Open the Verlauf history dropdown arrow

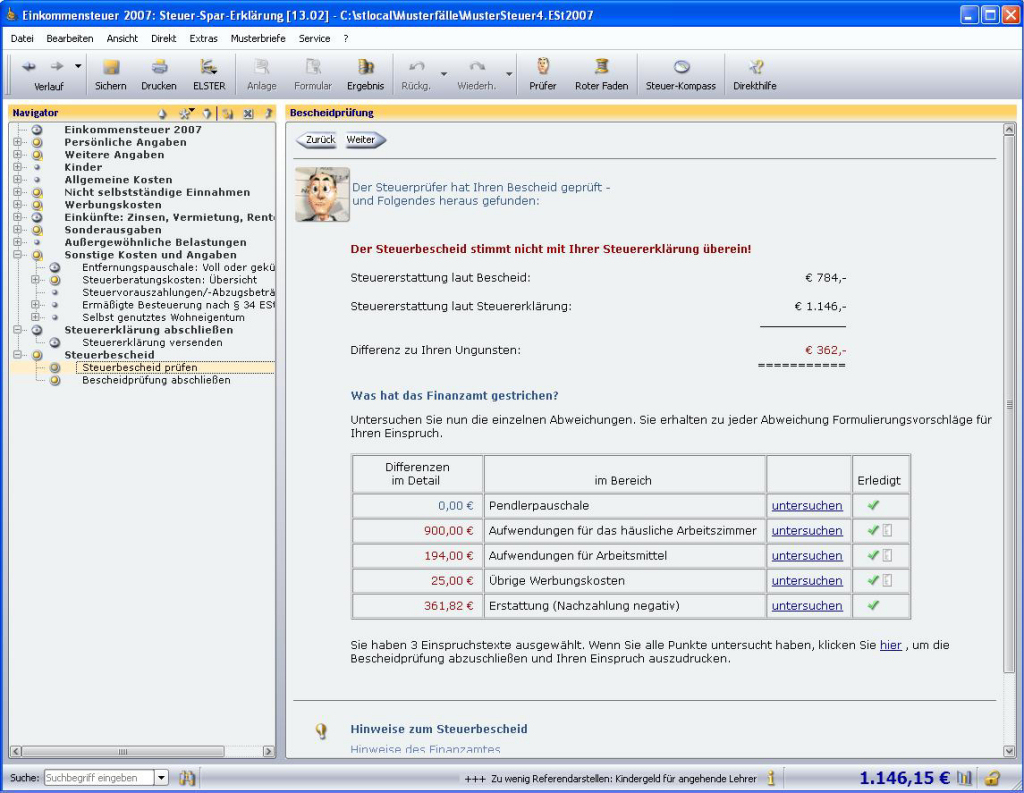click(78, 66)
